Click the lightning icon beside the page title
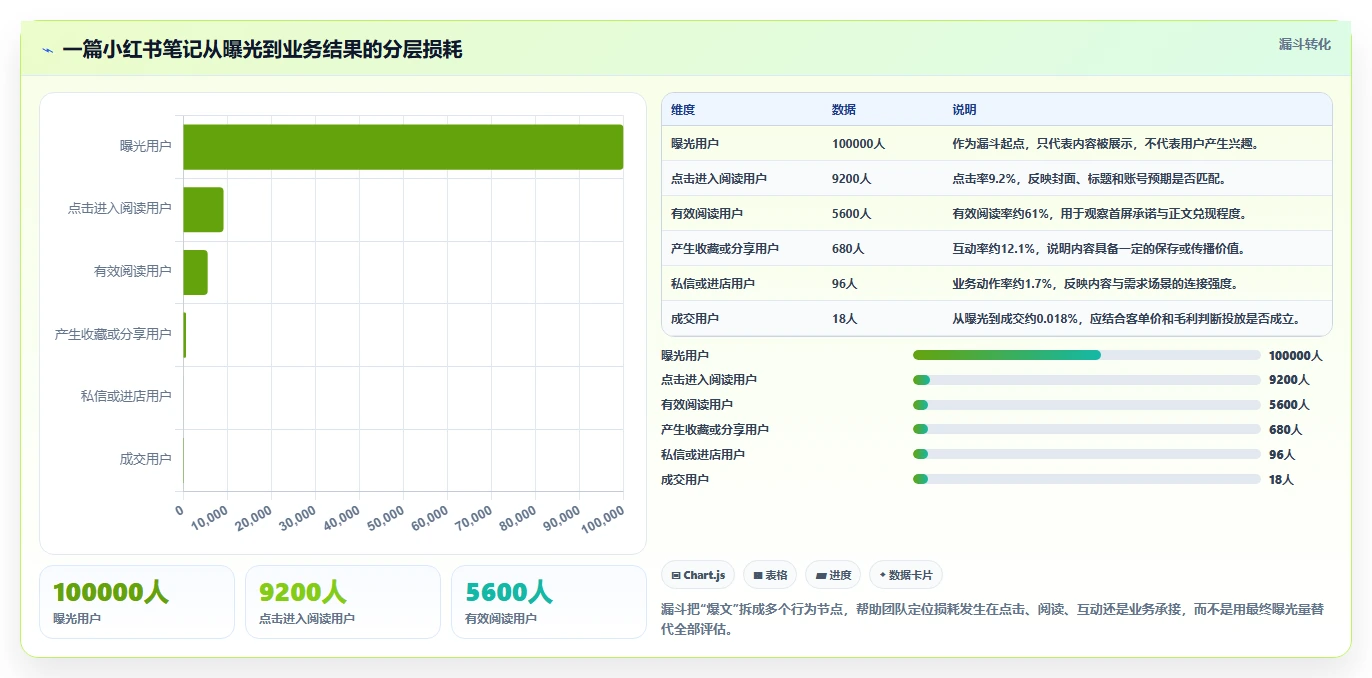 [47, 50]
